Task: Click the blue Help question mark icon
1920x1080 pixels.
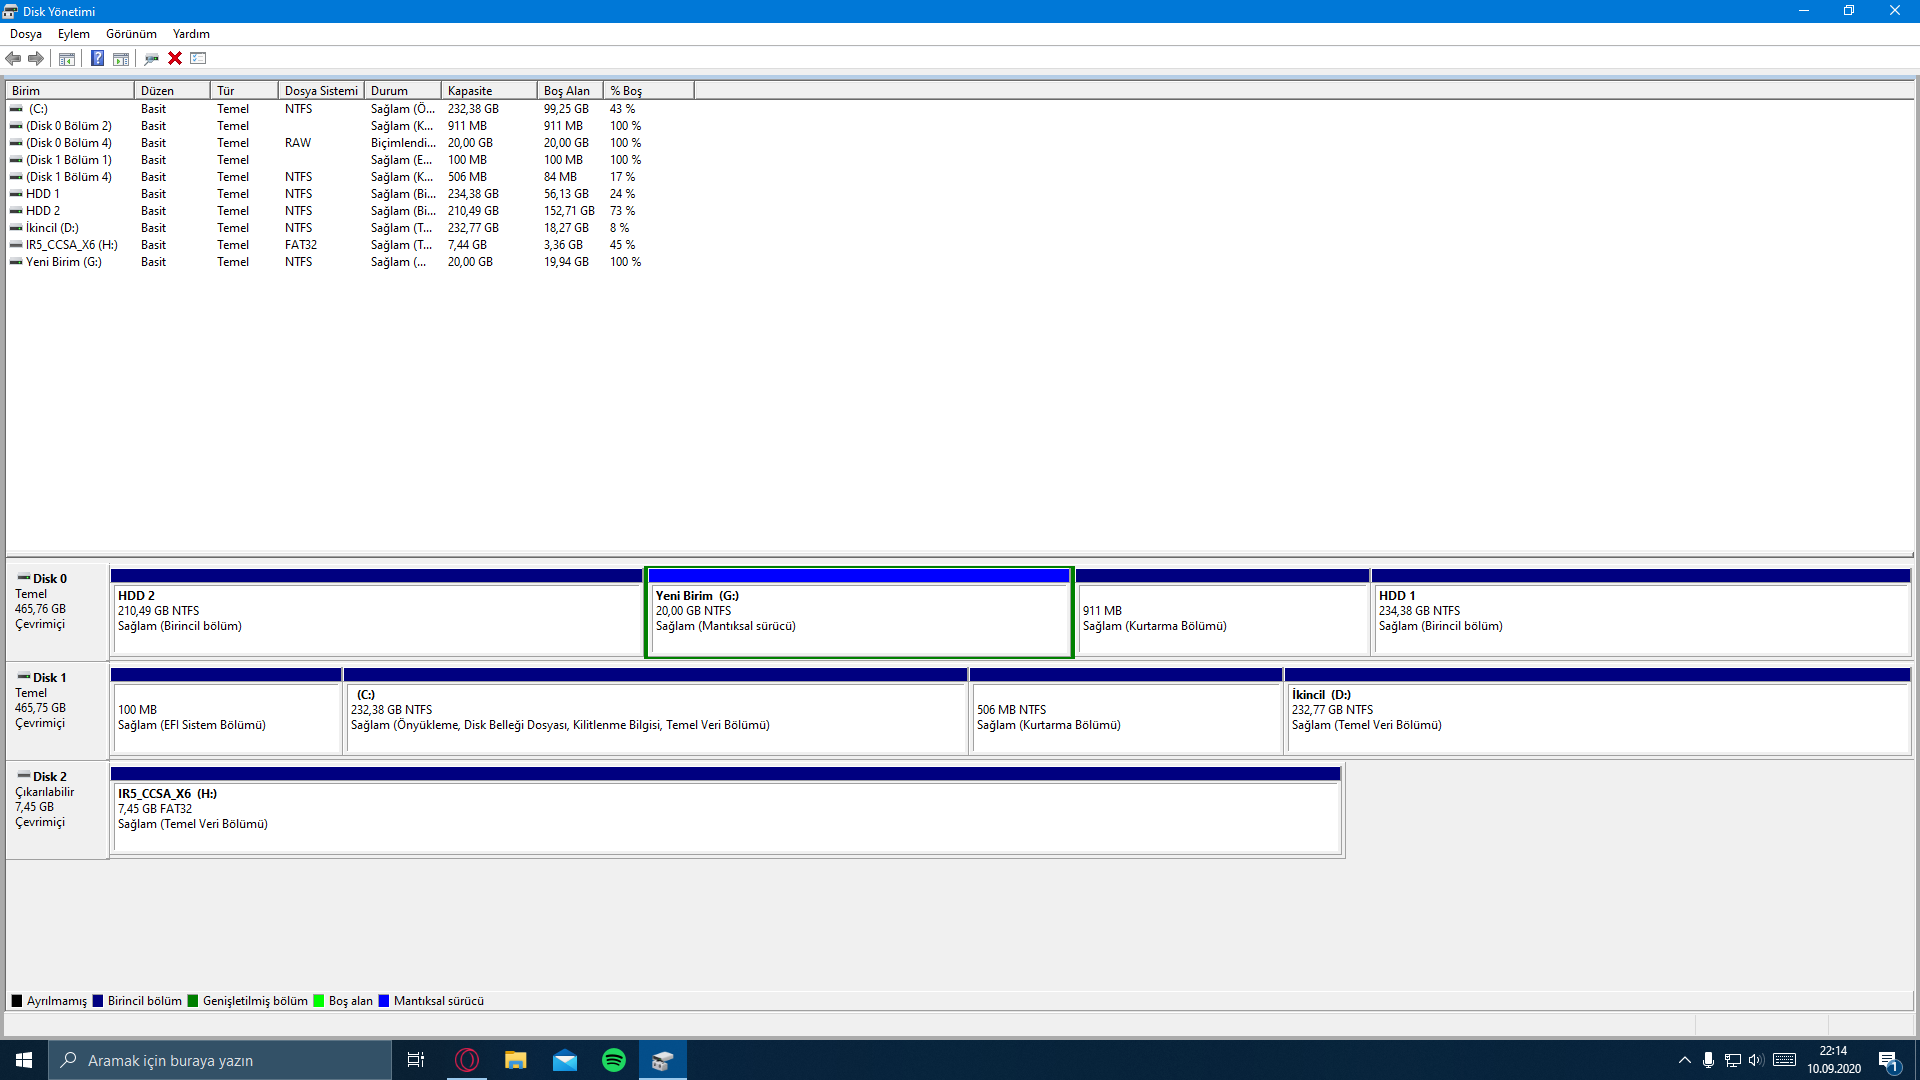Action: (97, 58)
